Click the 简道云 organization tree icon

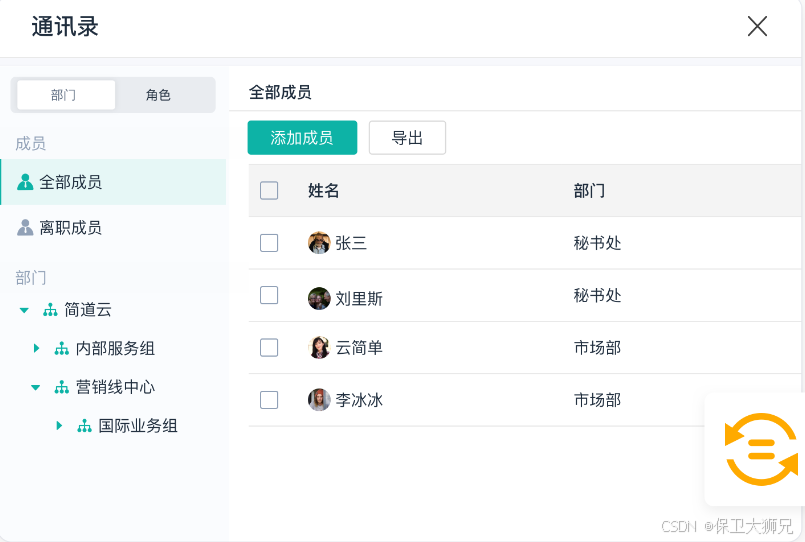tap(50, 310)
